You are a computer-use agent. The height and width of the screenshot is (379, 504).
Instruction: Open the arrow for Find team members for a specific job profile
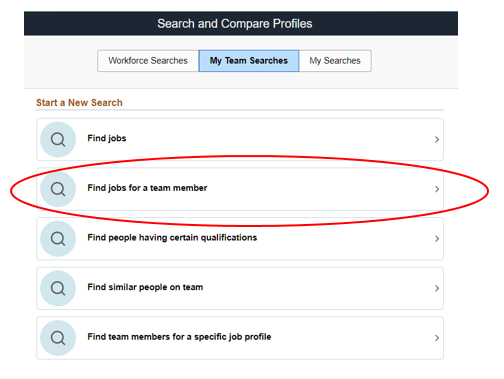point(437,338)
